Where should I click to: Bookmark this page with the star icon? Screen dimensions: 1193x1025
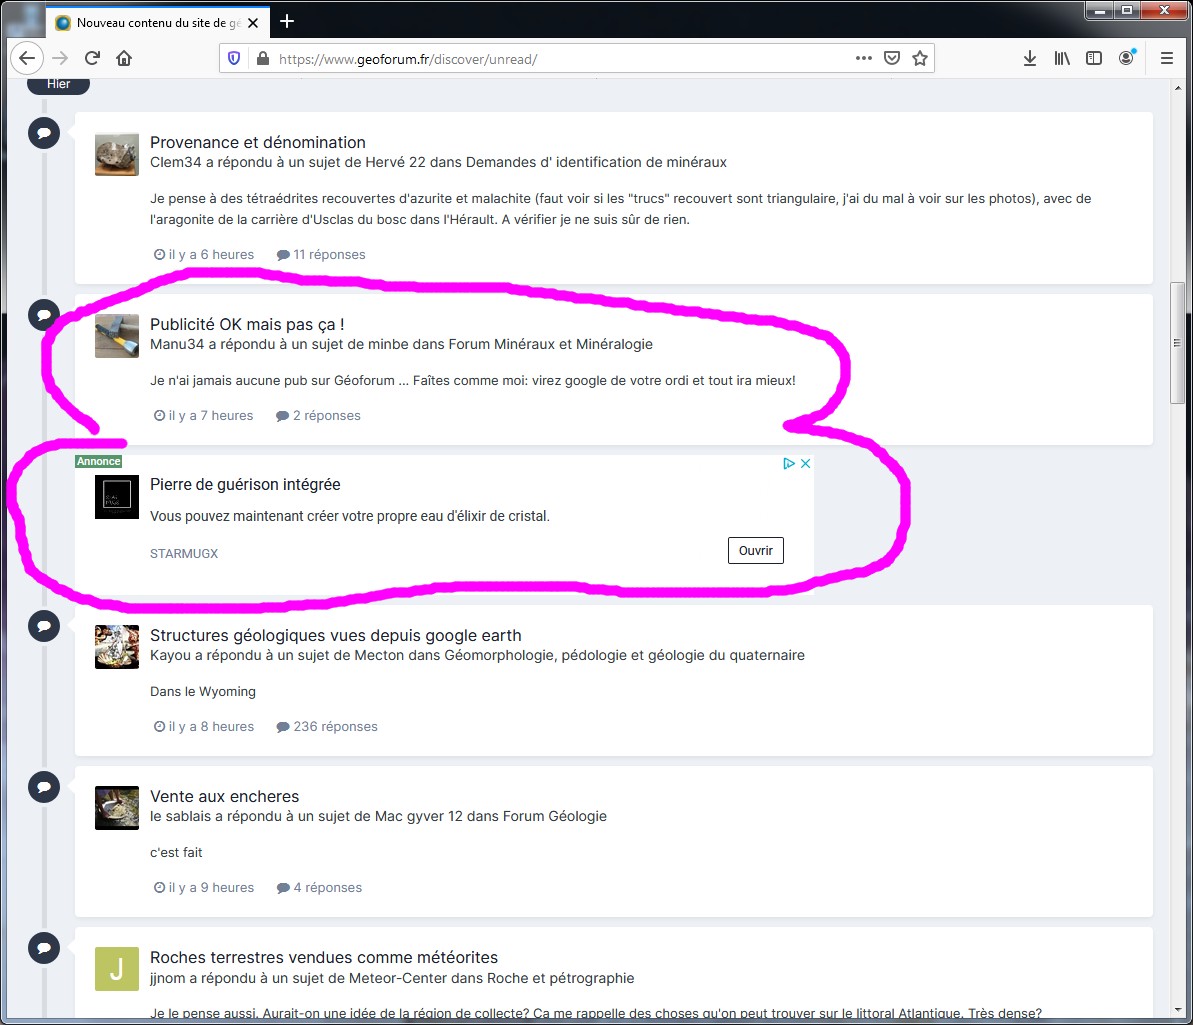click(x=920, y=58)
